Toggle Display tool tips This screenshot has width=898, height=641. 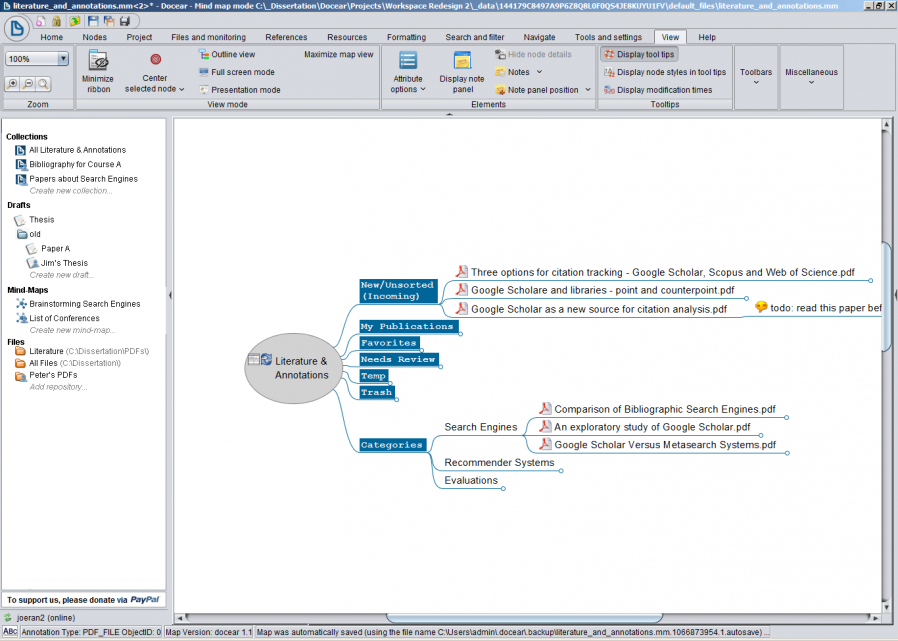coord(639,54)
